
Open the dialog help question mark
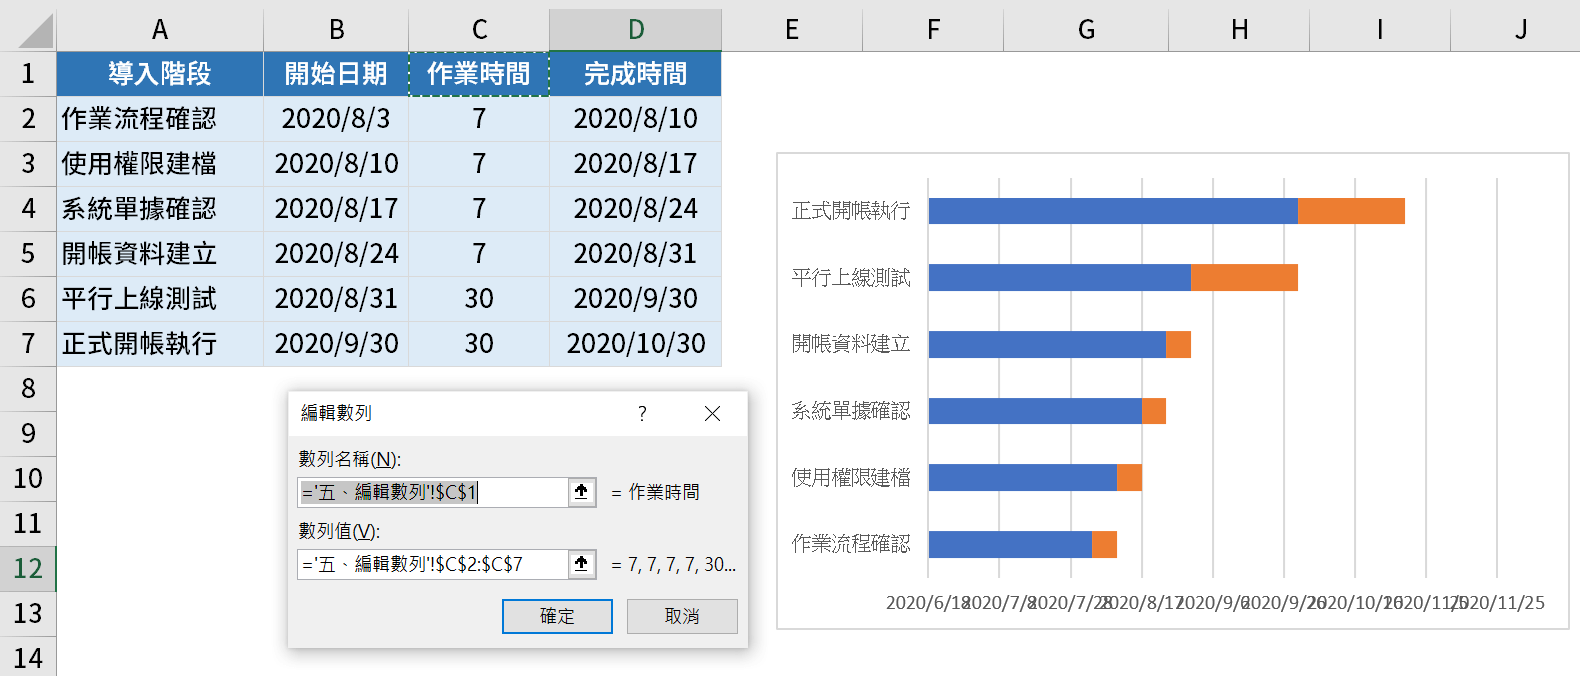(x=642, y=413)
